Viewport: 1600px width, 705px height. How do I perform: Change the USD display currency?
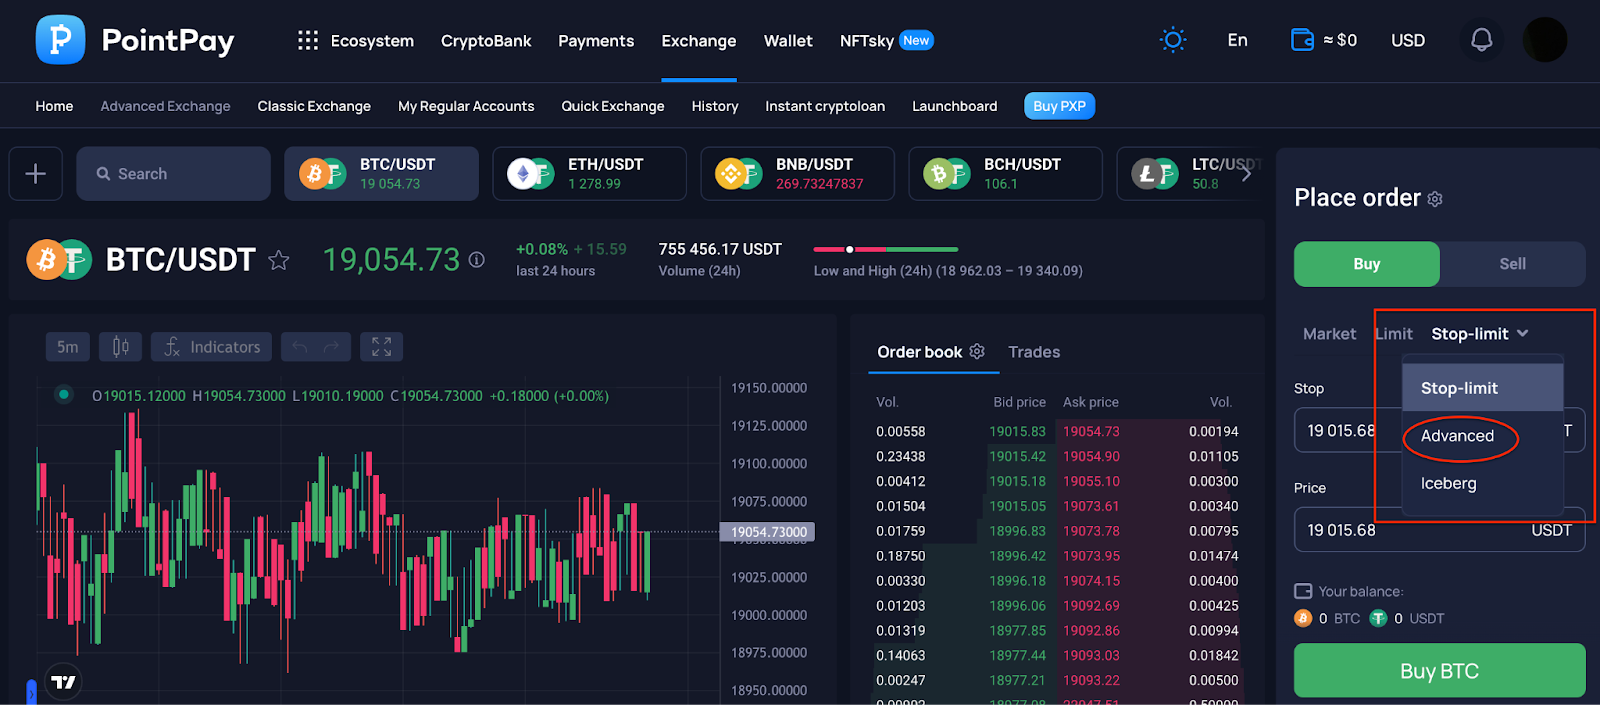[1408, 40]
